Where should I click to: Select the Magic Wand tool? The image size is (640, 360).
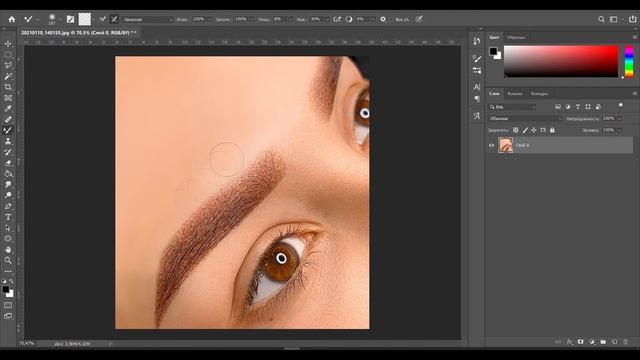(8, 76)
